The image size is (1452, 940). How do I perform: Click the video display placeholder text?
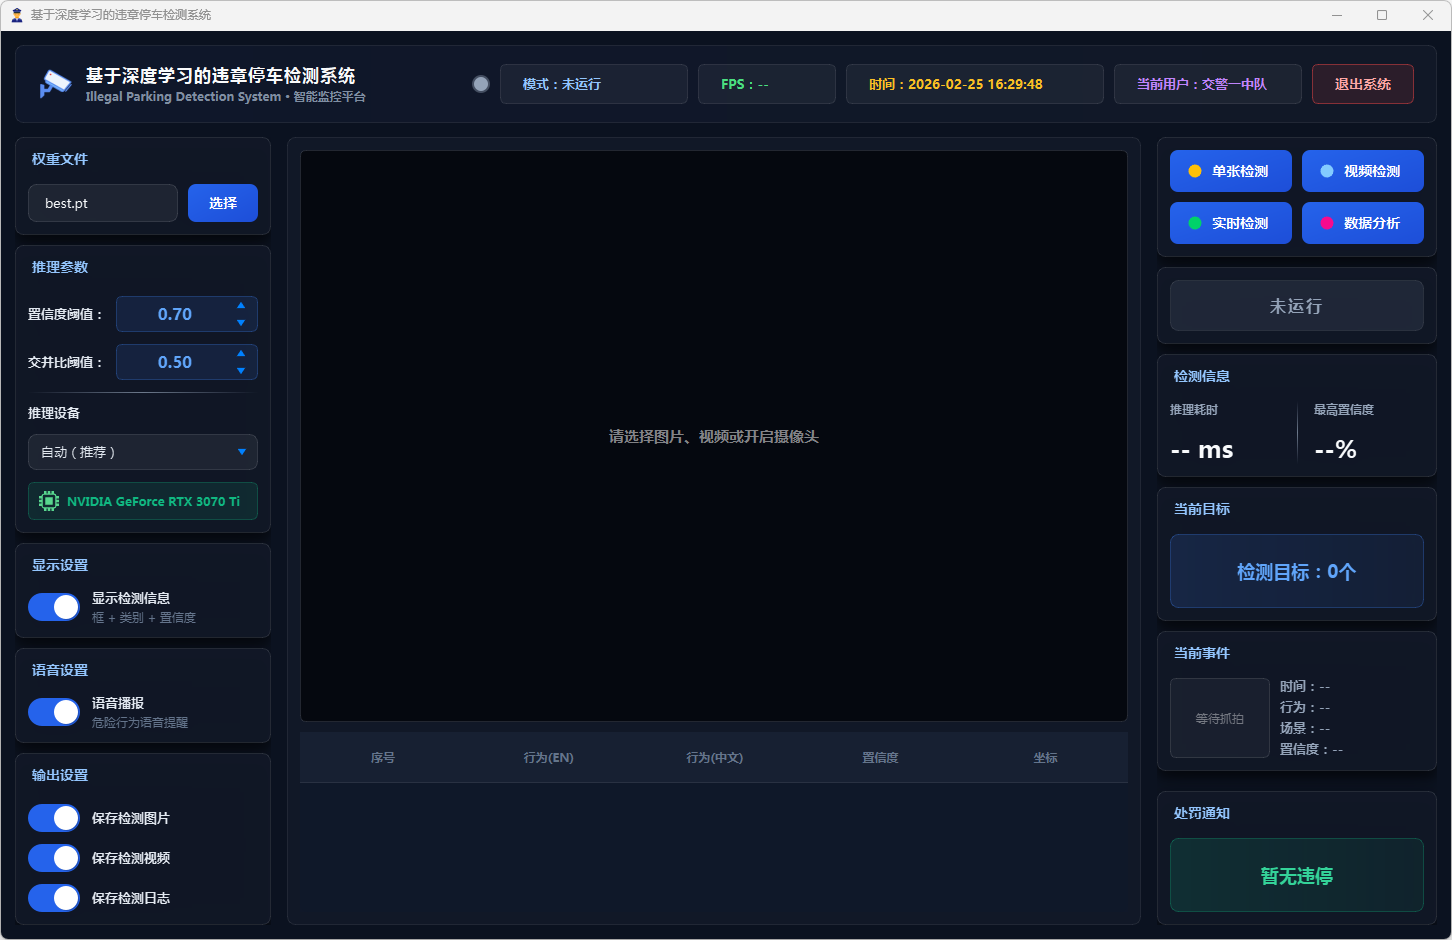(x=714, y=437)
